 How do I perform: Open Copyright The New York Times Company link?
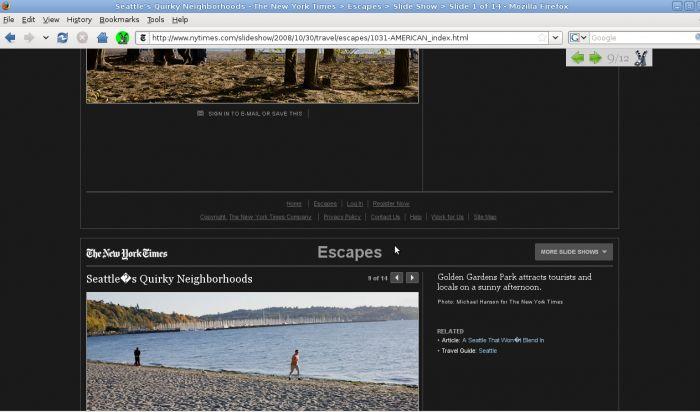pos(256,217)
